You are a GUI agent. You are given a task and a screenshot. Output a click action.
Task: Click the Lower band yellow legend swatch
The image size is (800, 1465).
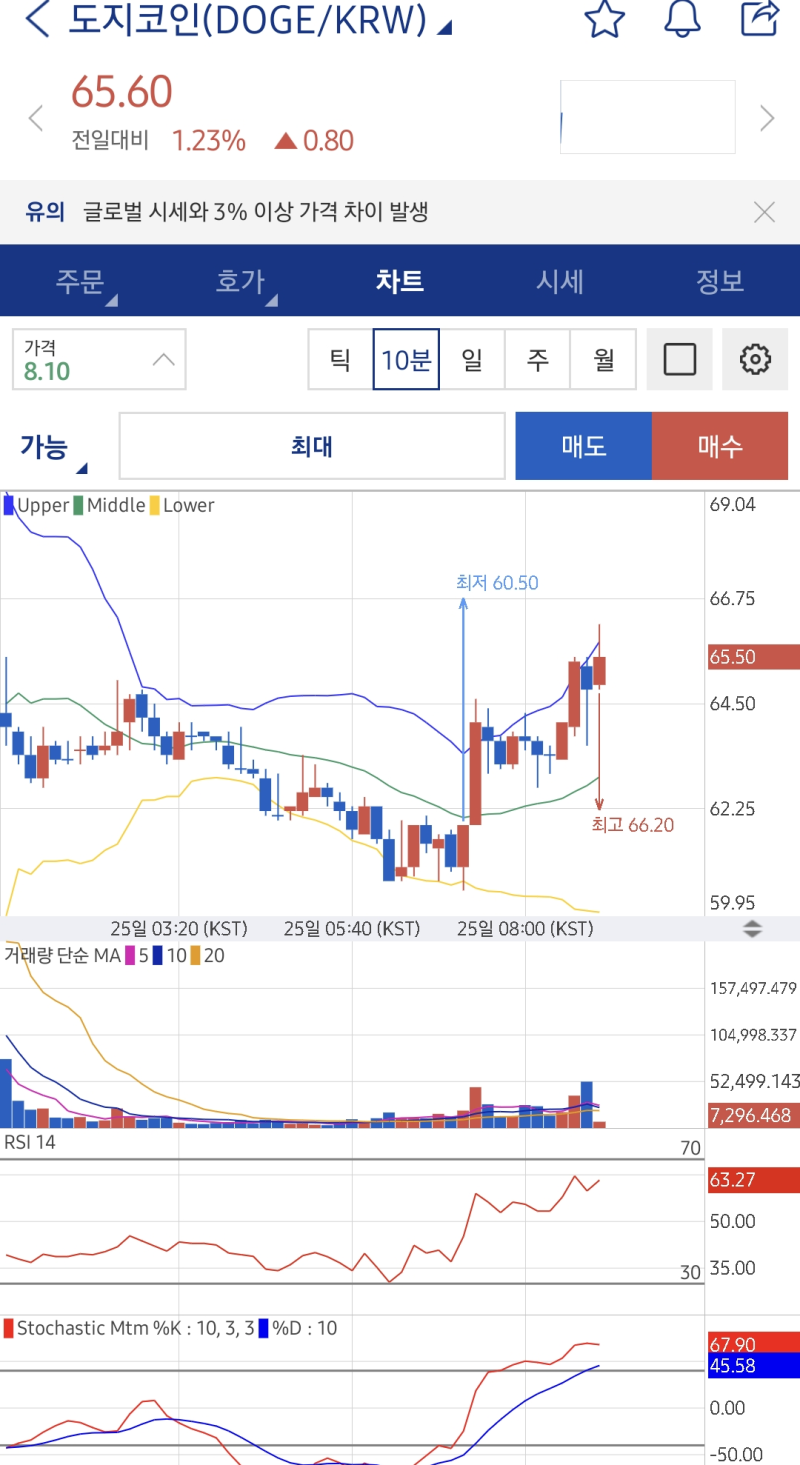tap(154, 505)
